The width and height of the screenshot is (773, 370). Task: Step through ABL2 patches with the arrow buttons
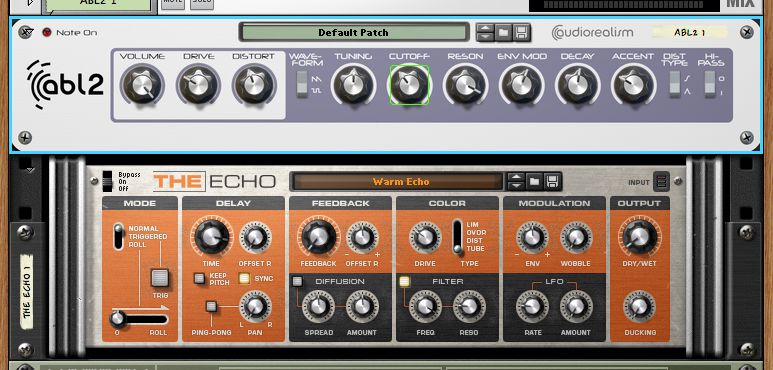485,33
